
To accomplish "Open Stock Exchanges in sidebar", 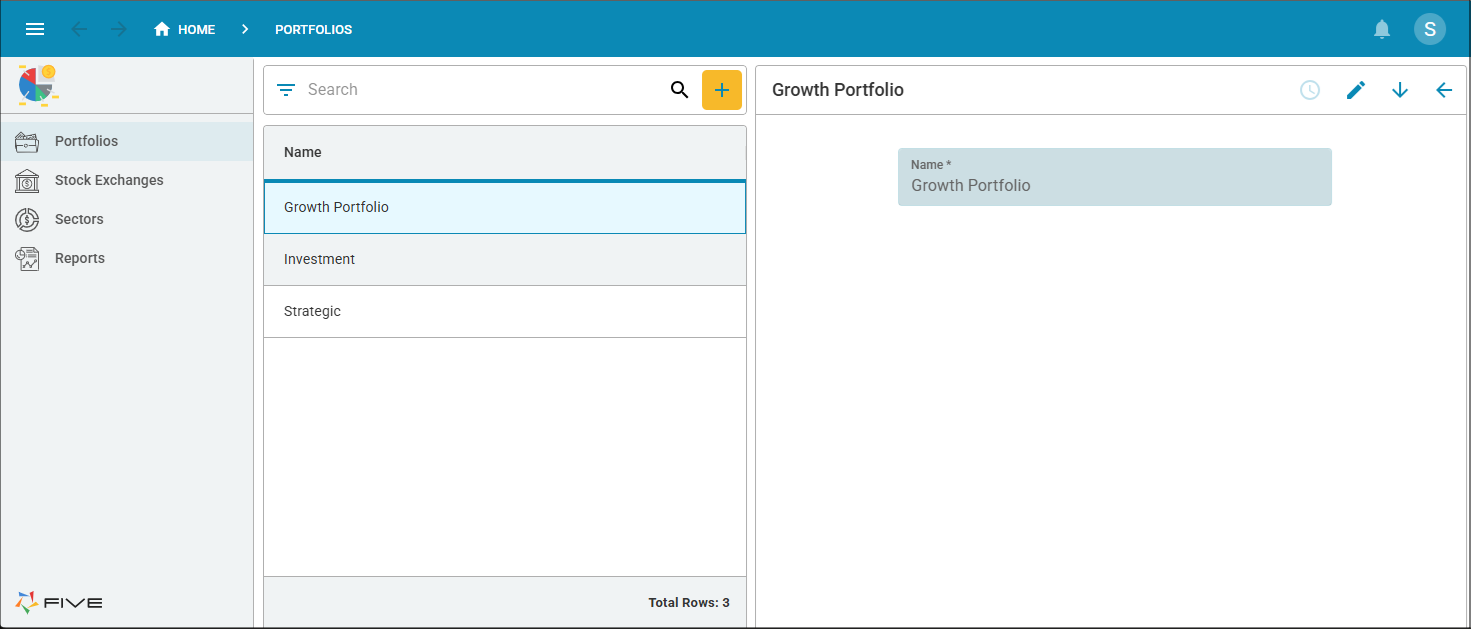I will (109, 180).
